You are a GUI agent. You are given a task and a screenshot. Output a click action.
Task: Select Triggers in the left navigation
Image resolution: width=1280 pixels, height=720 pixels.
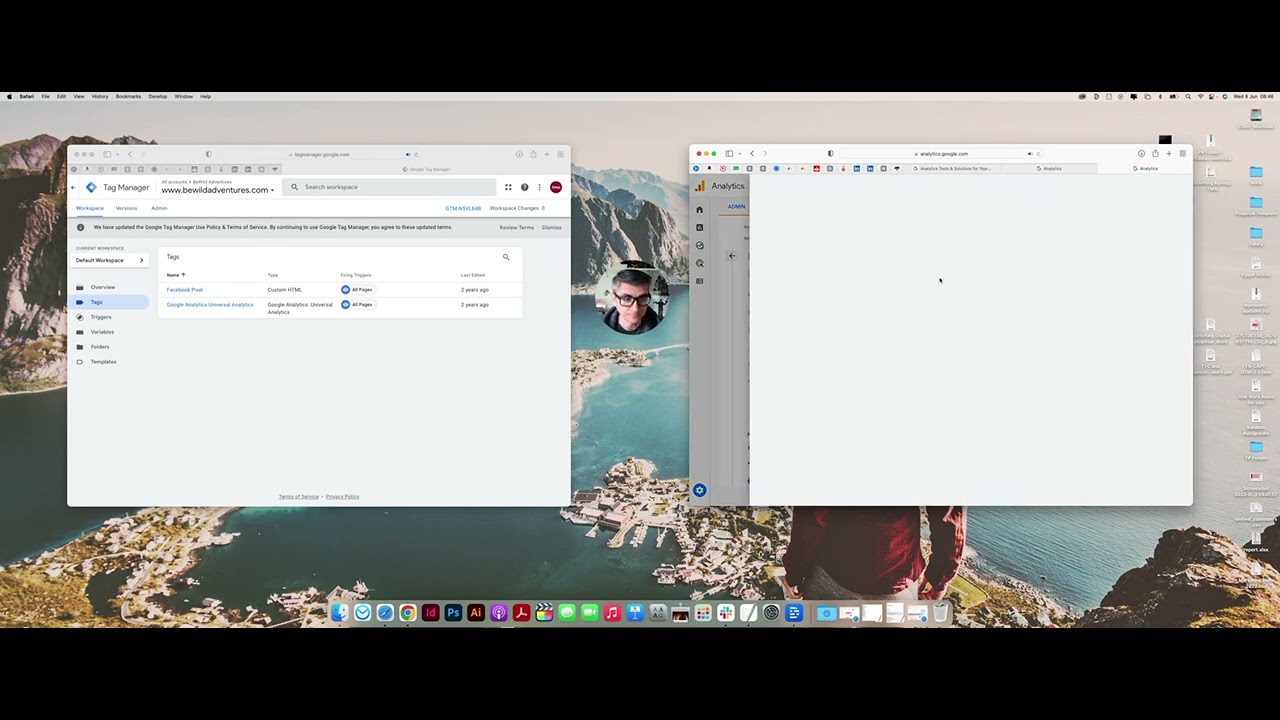point(101,317)
